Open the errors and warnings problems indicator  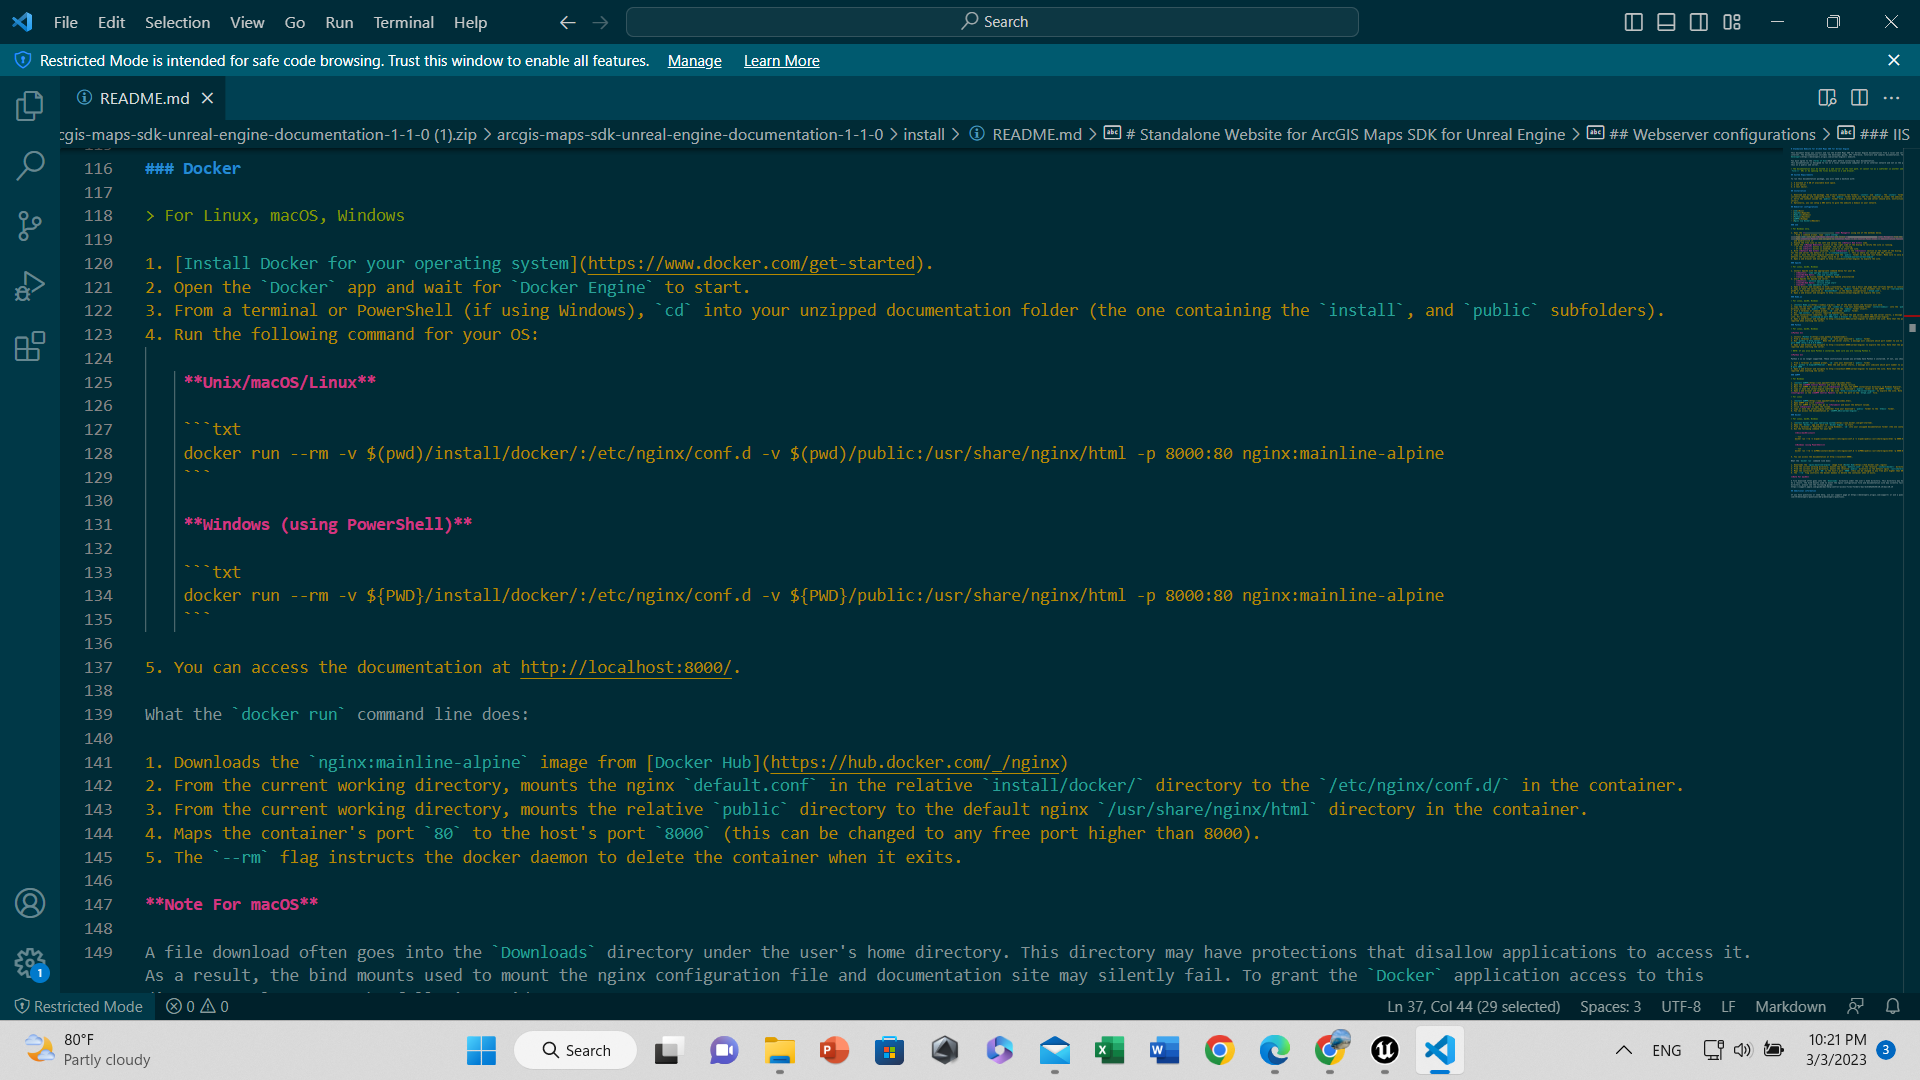197,1006
